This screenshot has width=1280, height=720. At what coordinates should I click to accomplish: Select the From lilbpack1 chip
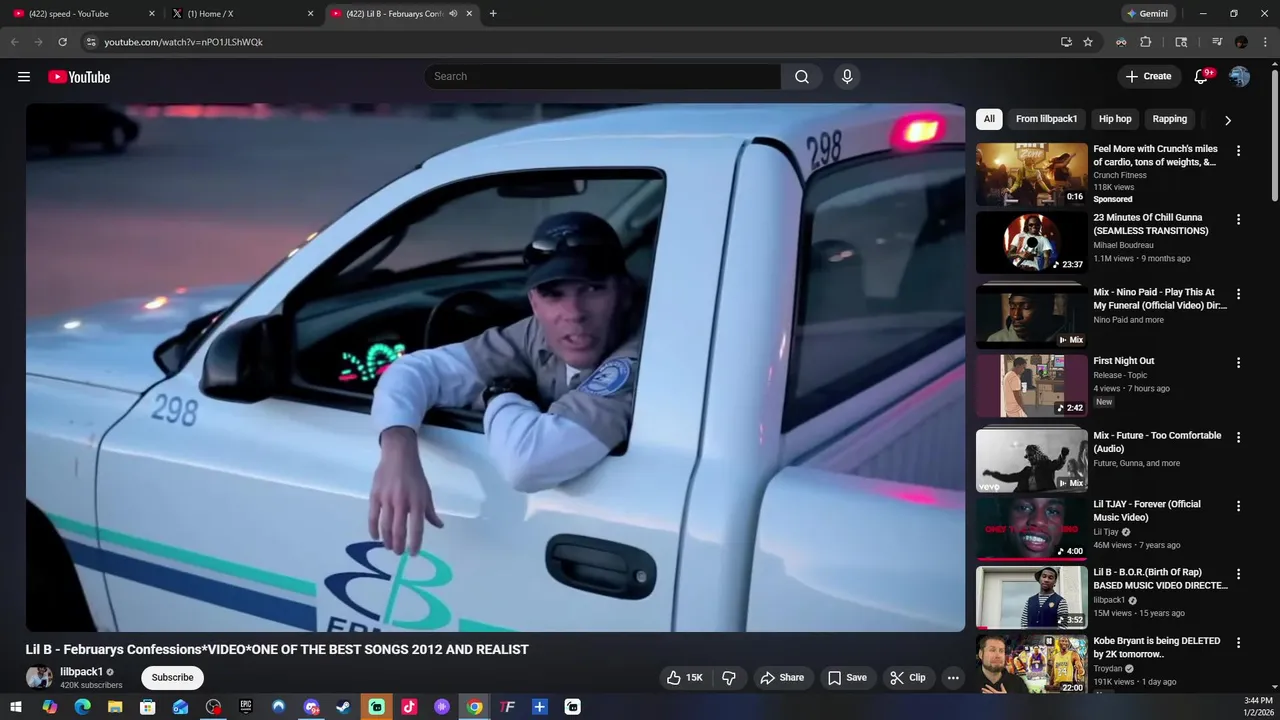[x=1046, y=119]
